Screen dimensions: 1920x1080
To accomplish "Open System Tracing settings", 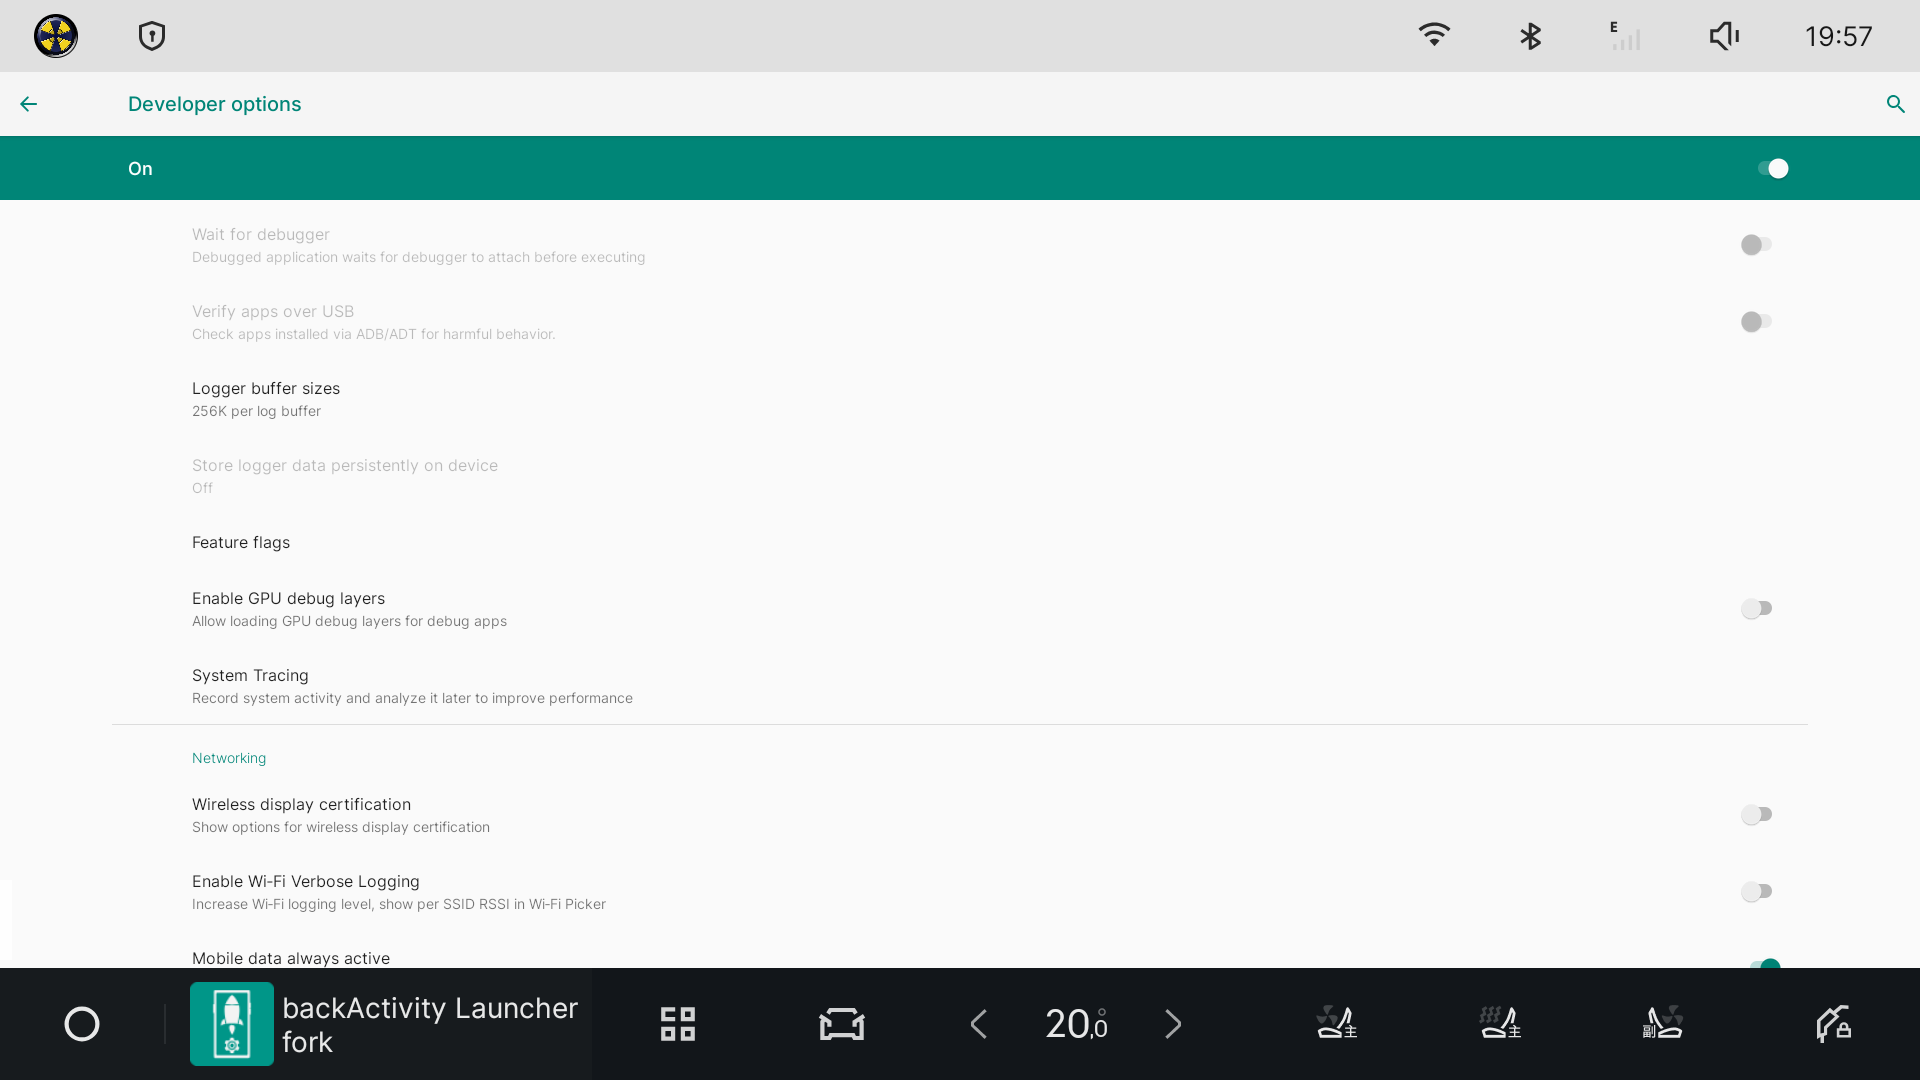I will (x=250, y=686).
